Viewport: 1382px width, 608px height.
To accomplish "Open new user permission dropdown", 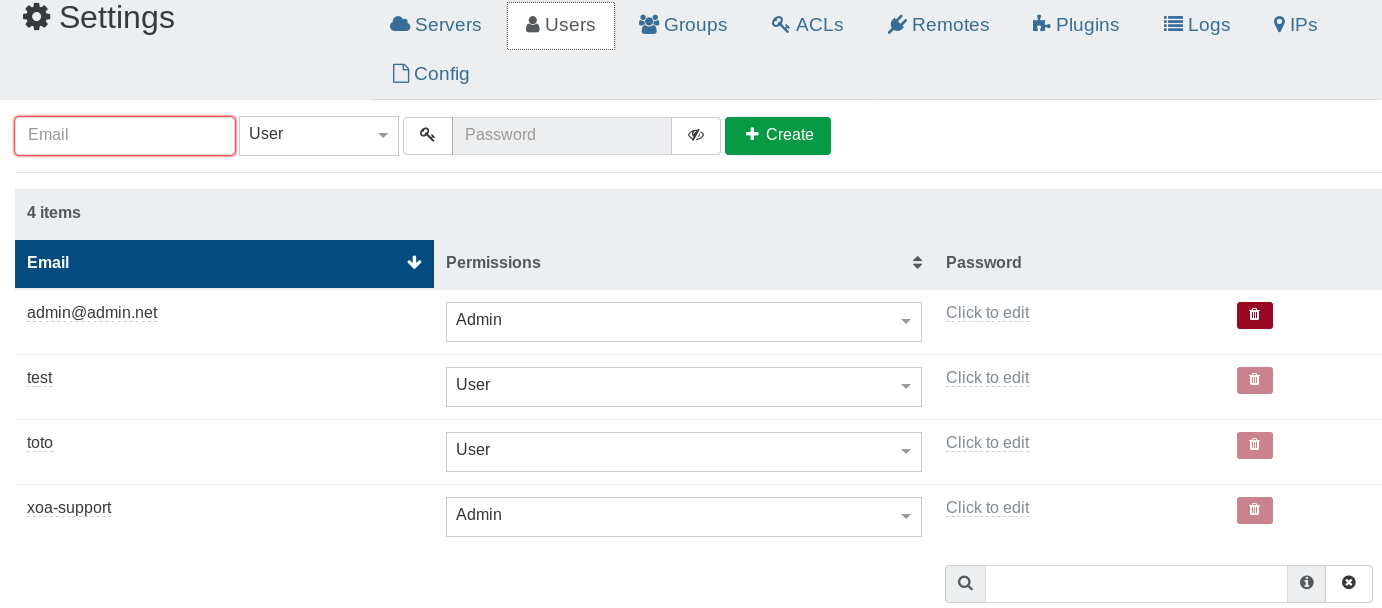I will (x=318, y=135).
